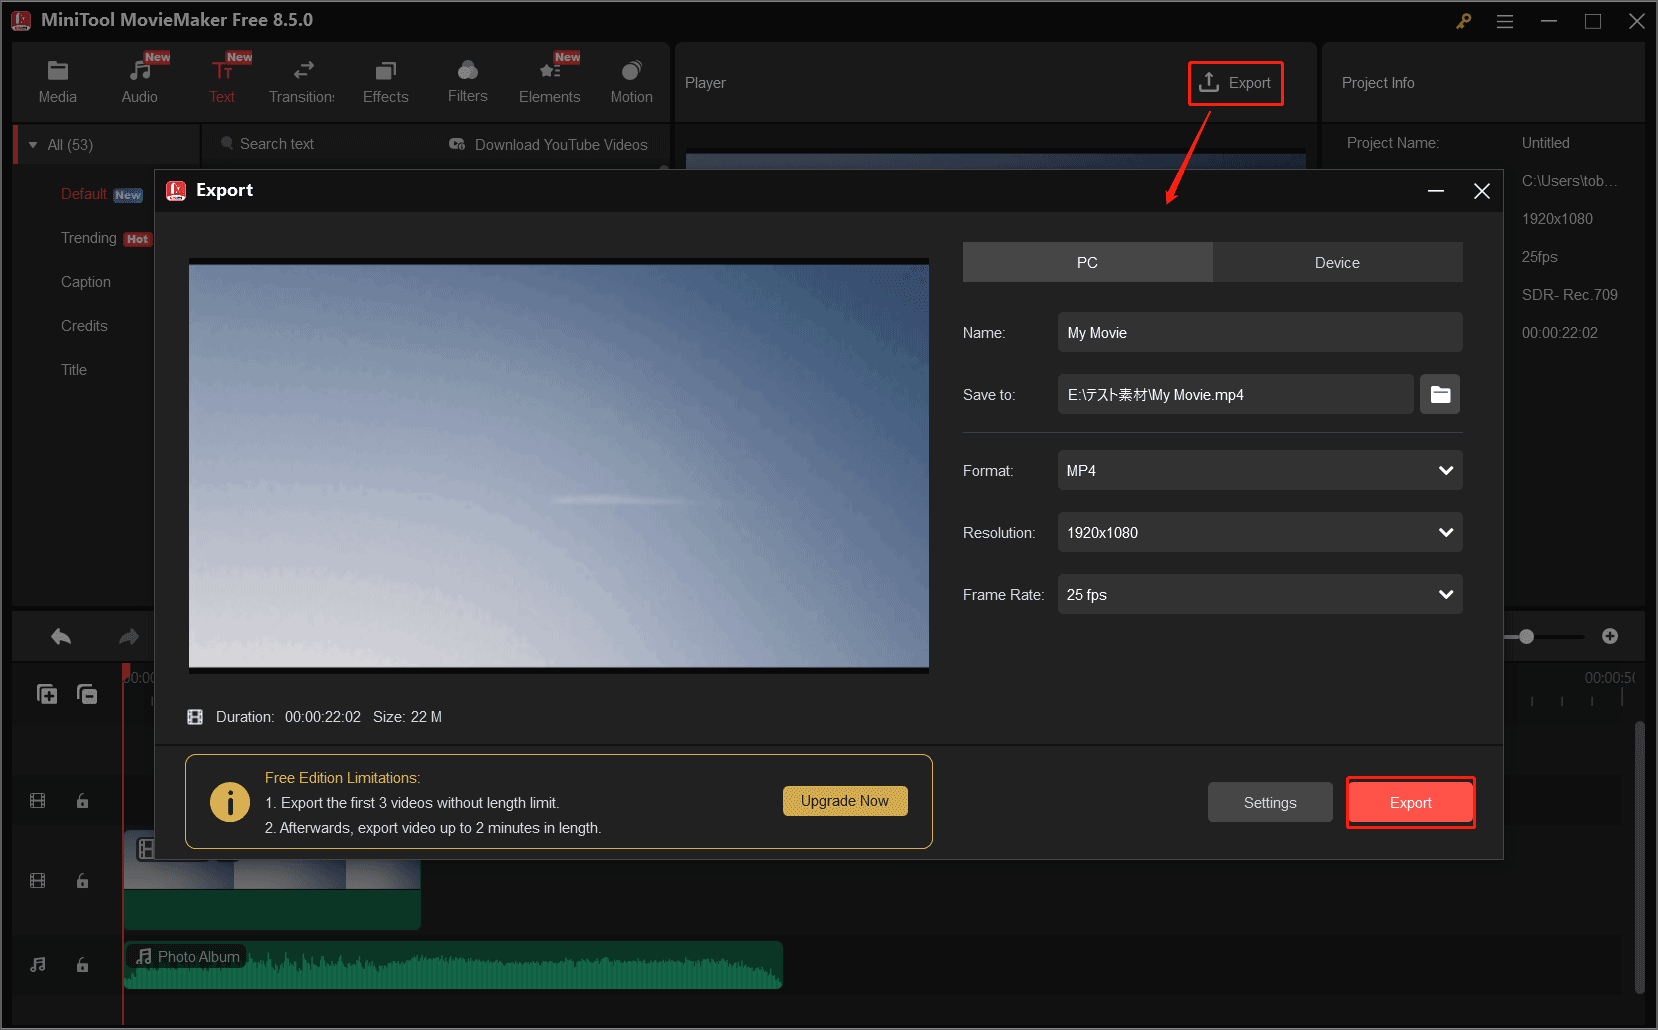1658x1030 pixels.
Task: Open the Audio library
Action: pyautogui.click(x=139, y=80)
